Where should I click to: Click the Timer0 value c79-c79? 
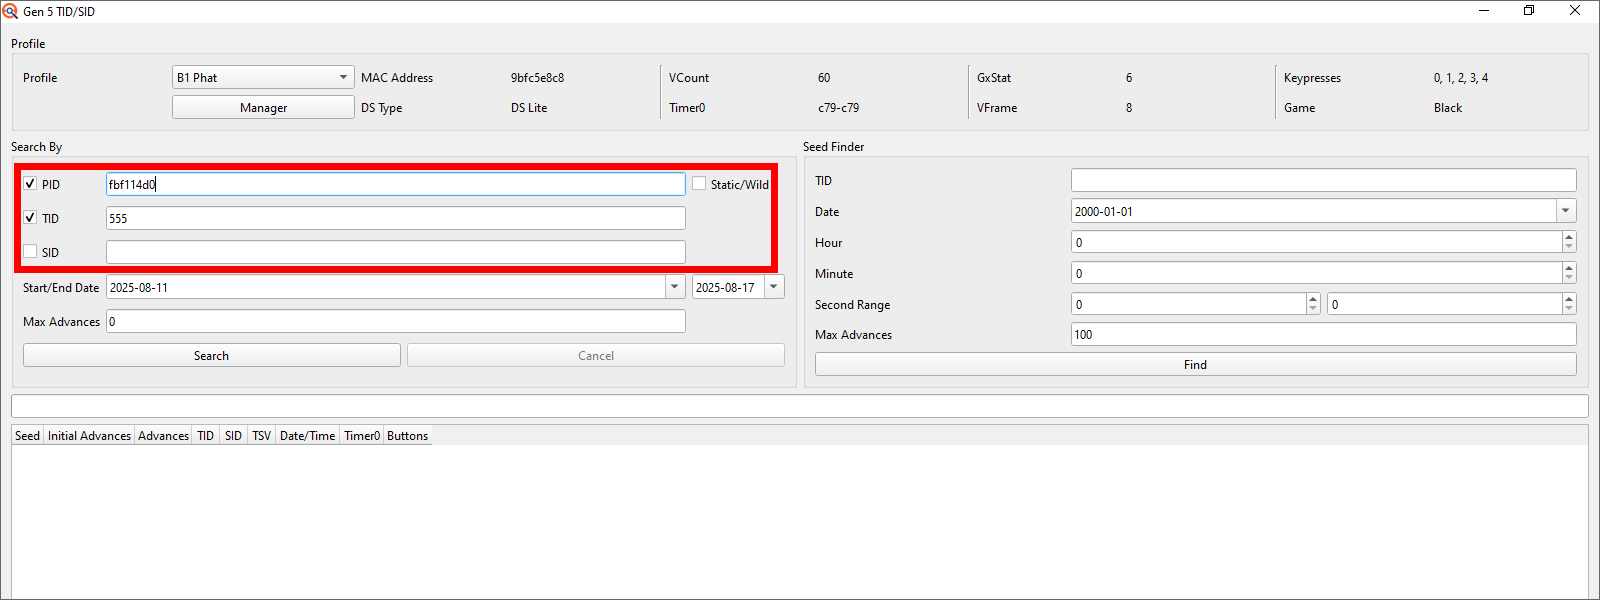[838, 107]
